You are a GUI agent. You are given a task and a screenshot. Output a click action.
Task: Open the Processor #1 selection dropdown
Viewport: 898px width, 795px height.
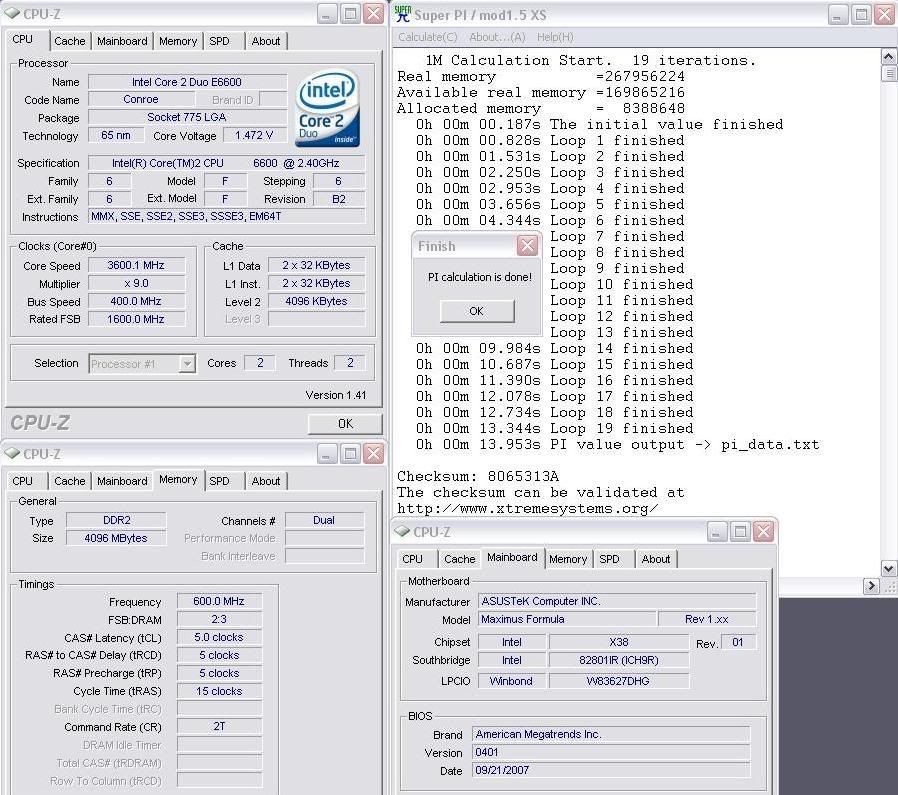[187, 364]
